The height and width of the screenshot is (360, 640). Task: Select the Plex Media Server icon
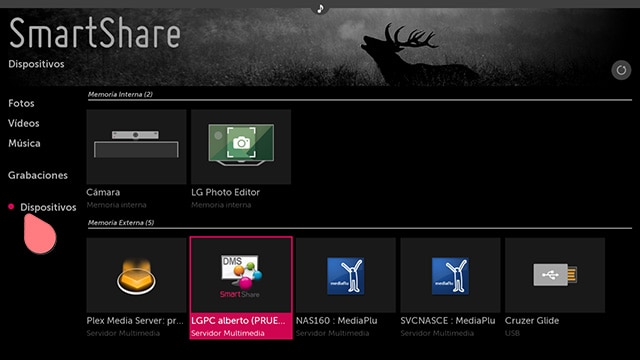pyautogui.click(x=136, y=275)
